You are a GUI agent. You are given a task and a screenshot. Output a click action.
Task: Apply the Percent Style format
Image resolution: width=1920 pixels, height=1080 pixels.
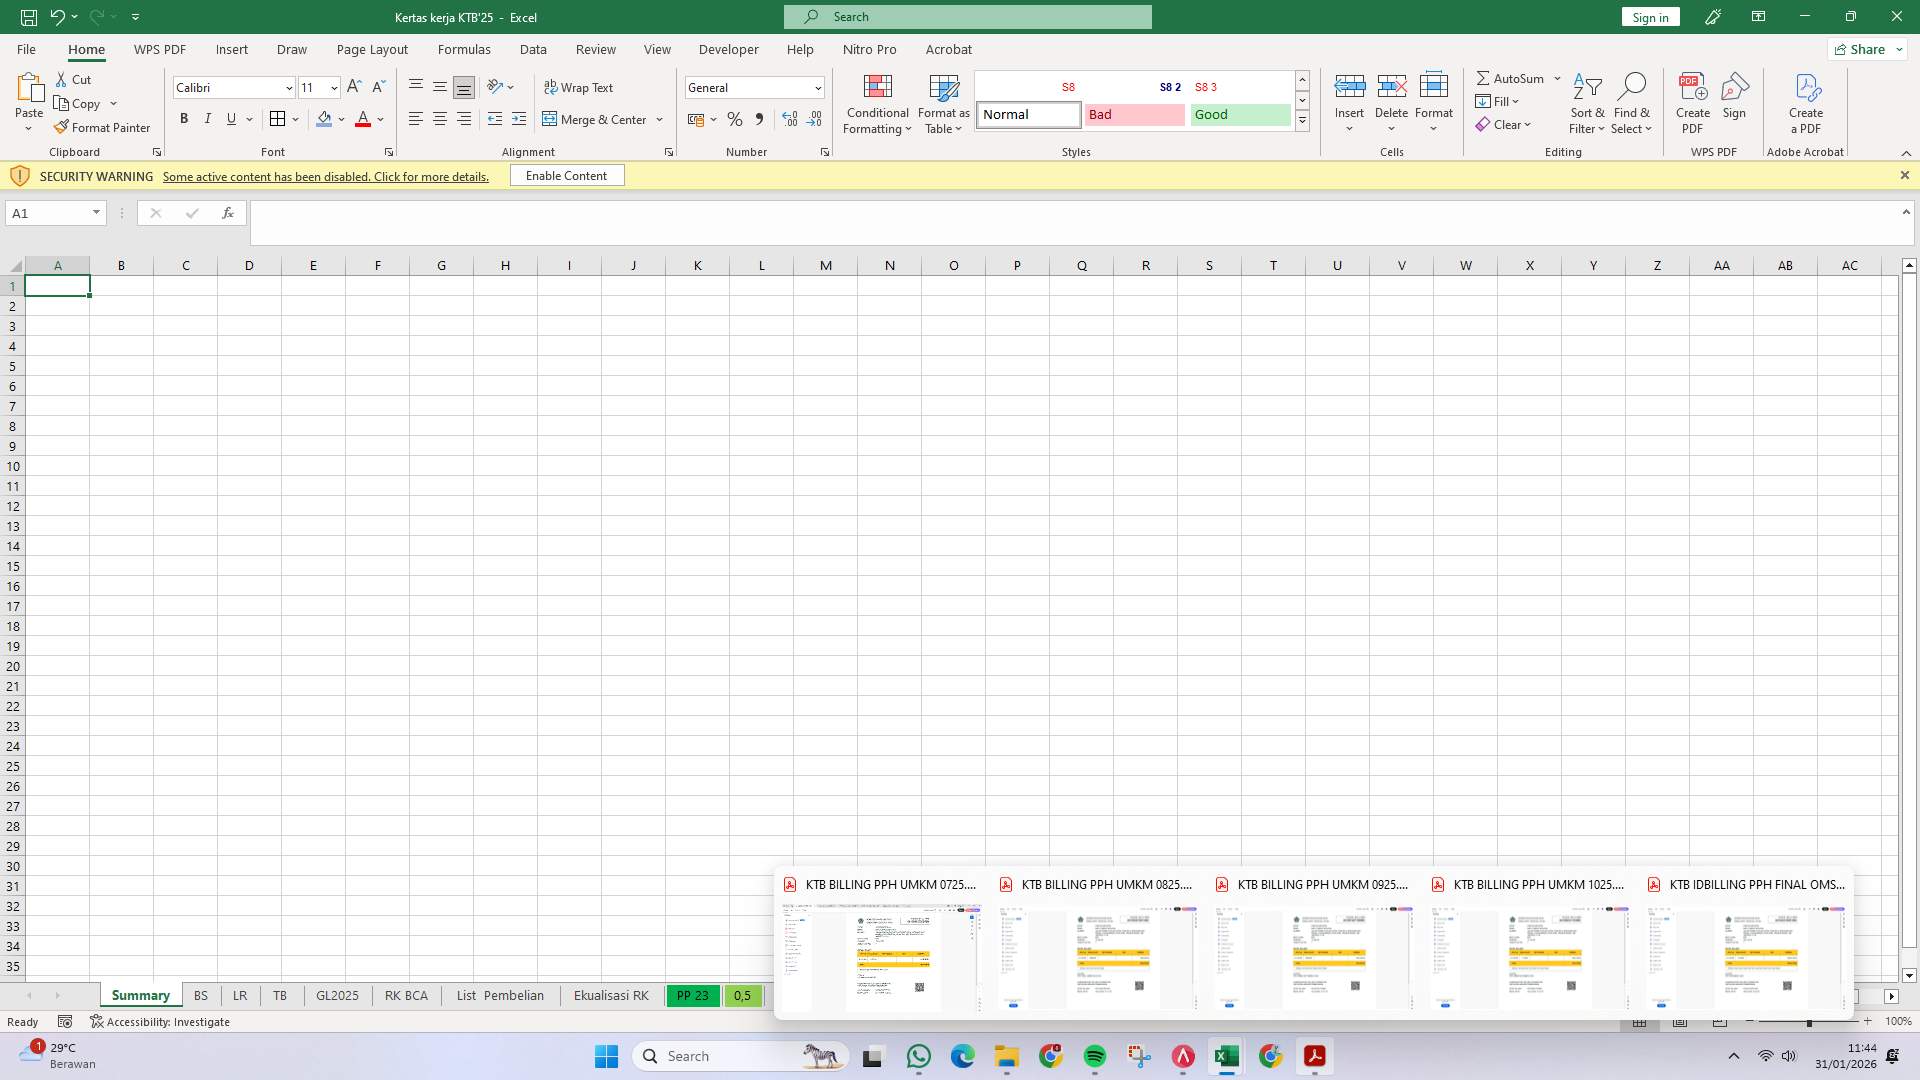[x=735, y=119]
